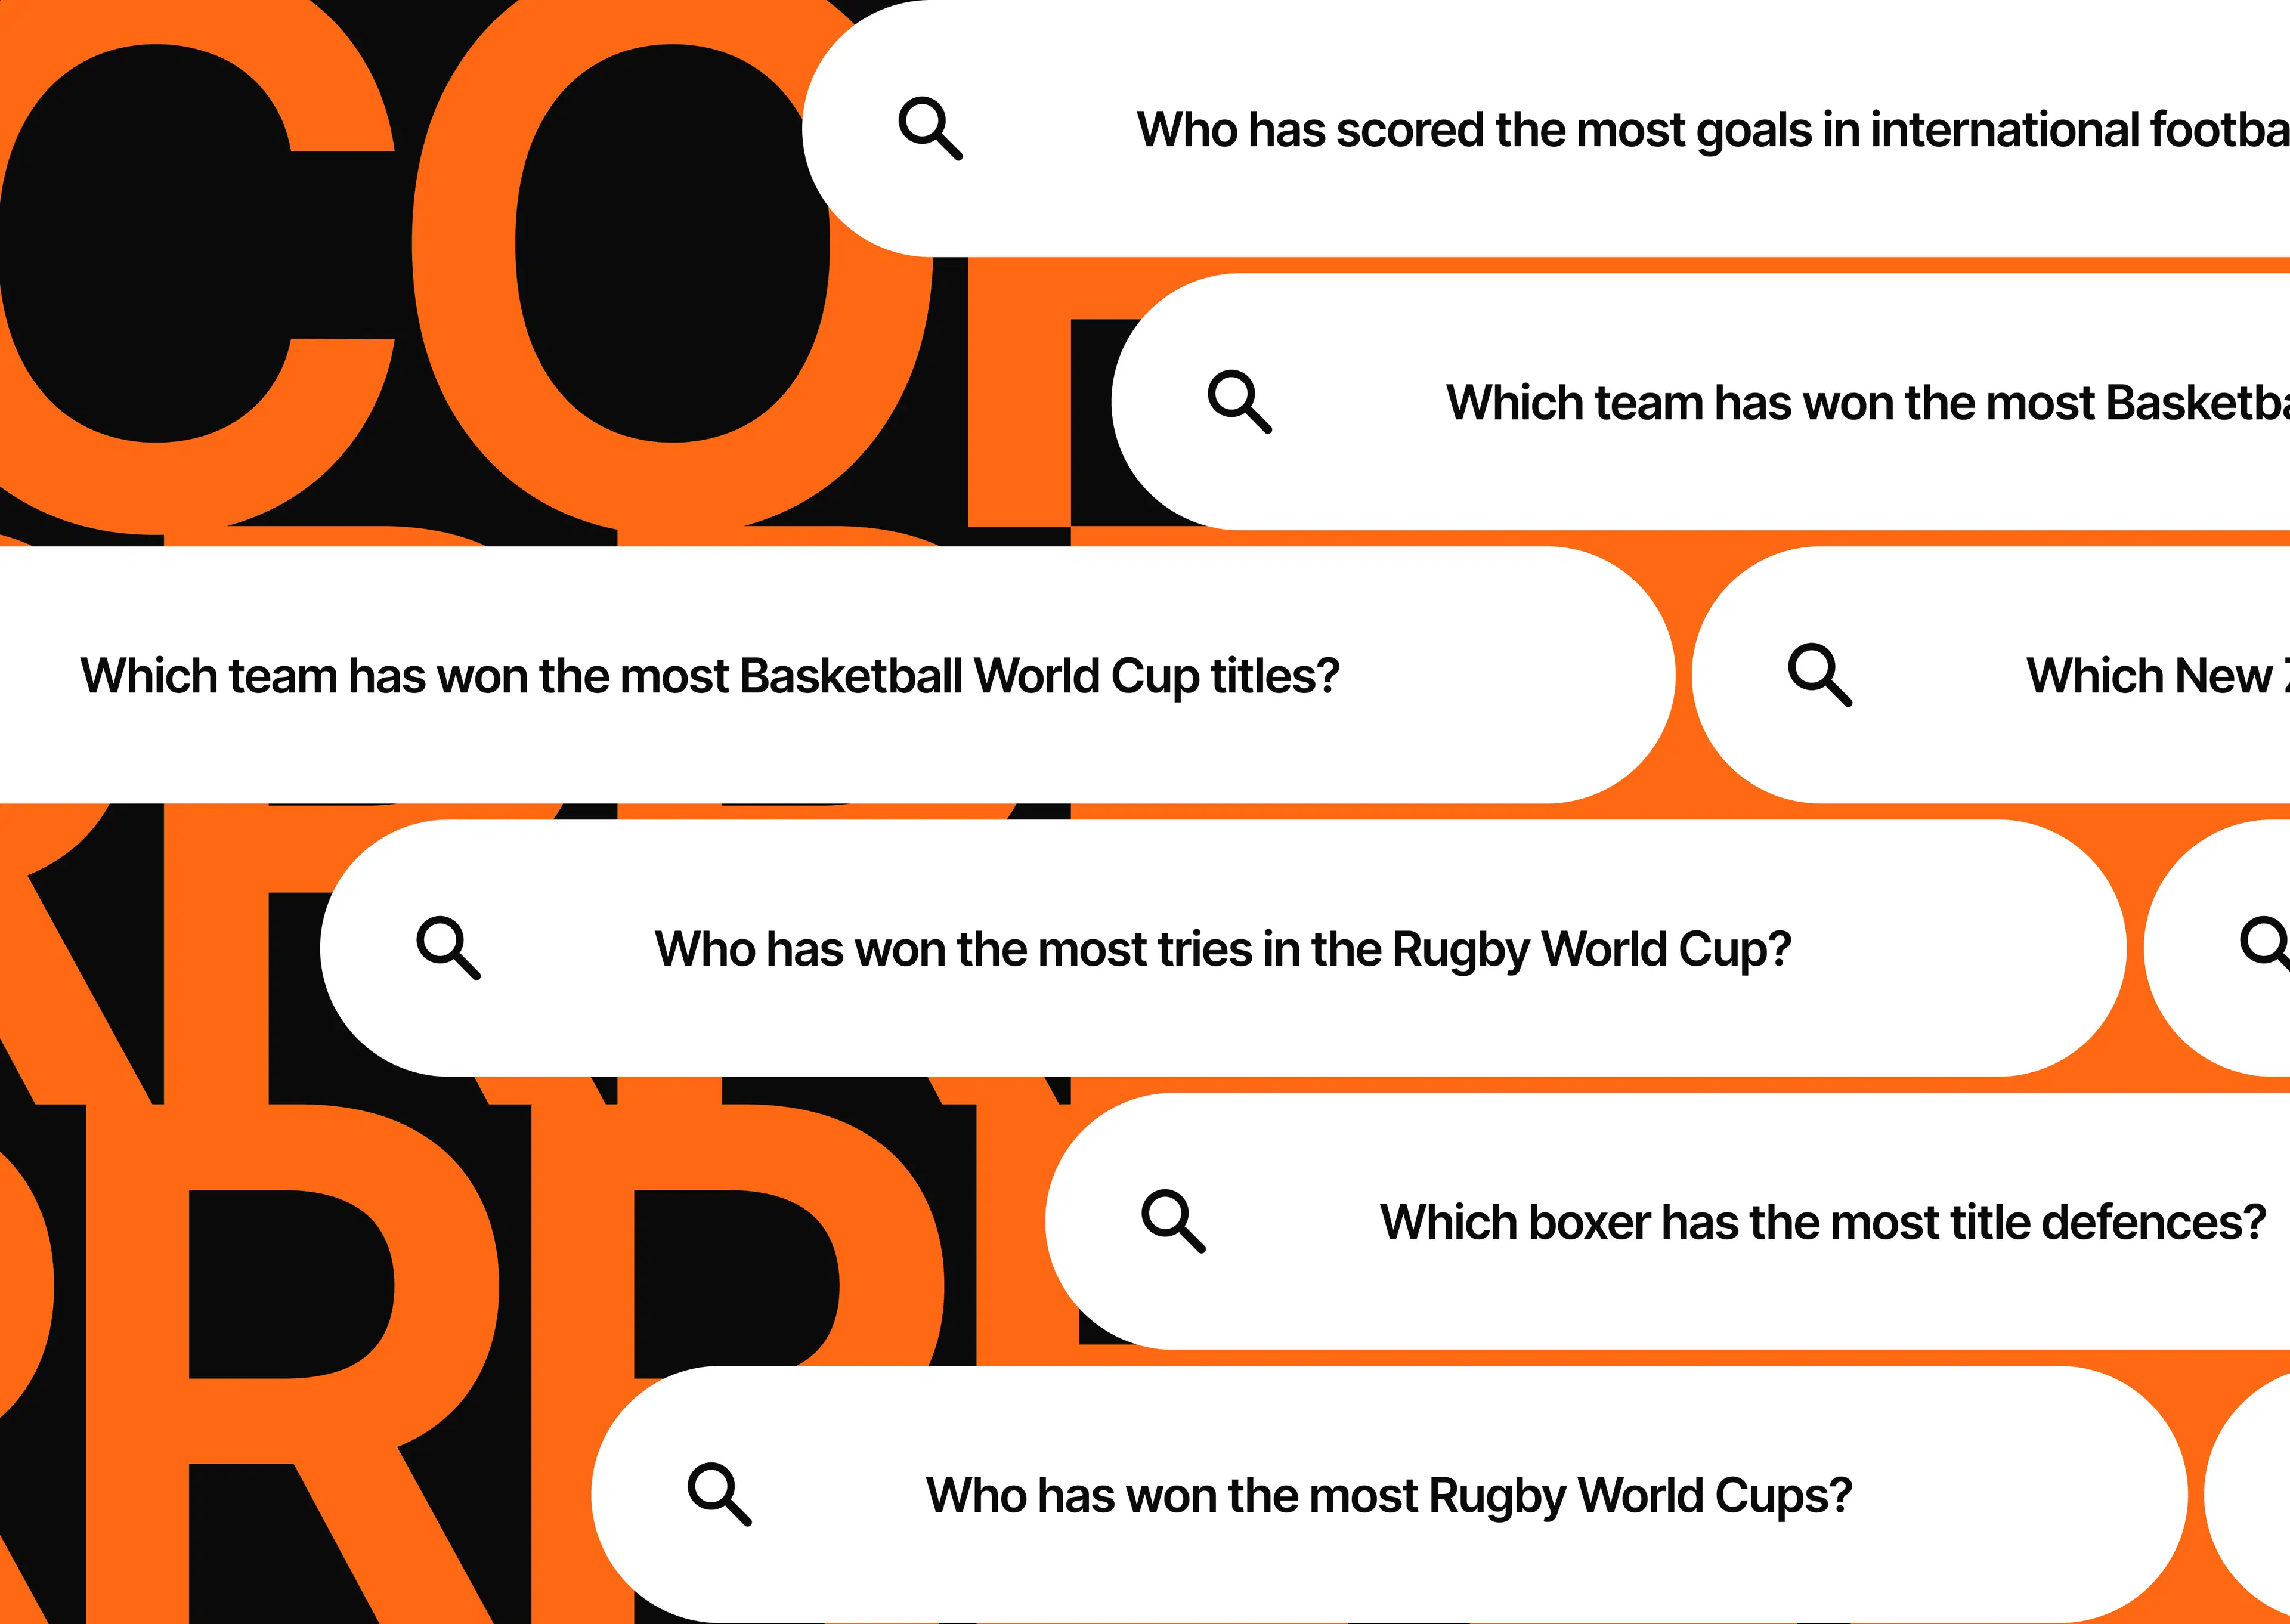The width and height of the screenshot is (2290, 1624).
Task: Select the truncated 'Which team has won the most Basketba' text
Action: coord(1868,403)
